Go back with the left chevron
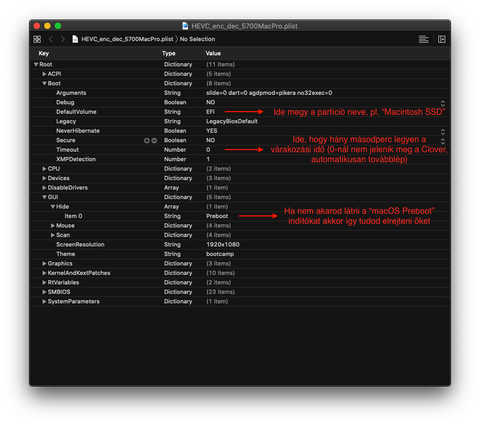Image resolution: width=480 pixels, height=425 pixels. (51, 39)
